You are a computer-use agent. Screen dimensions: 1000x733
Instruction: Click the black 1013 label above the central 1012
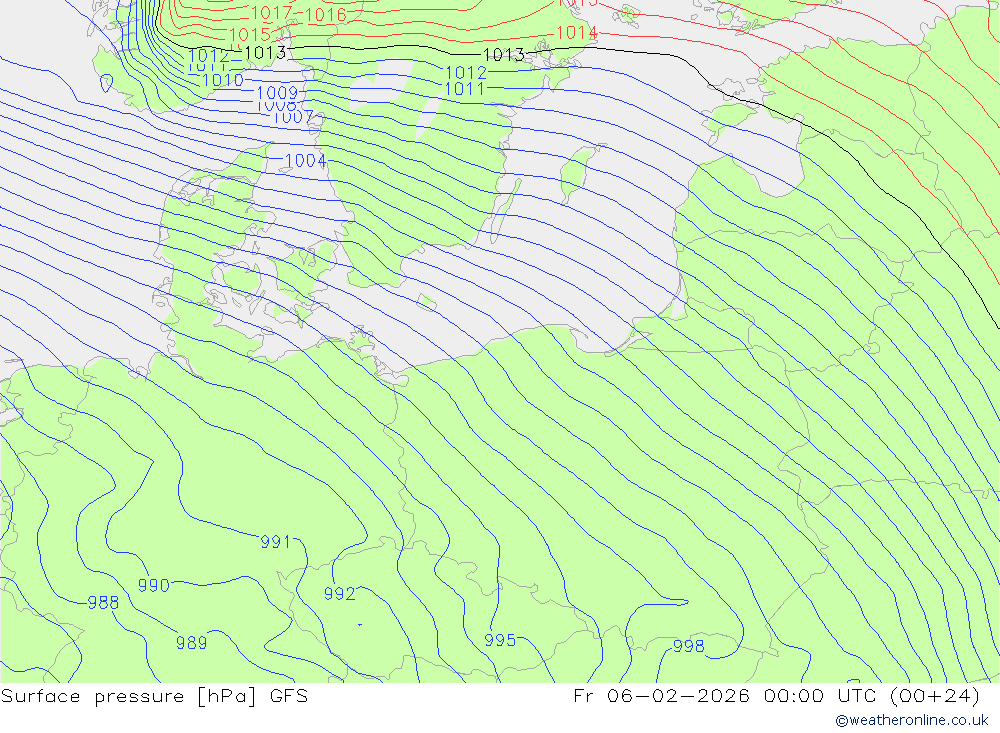503,55
